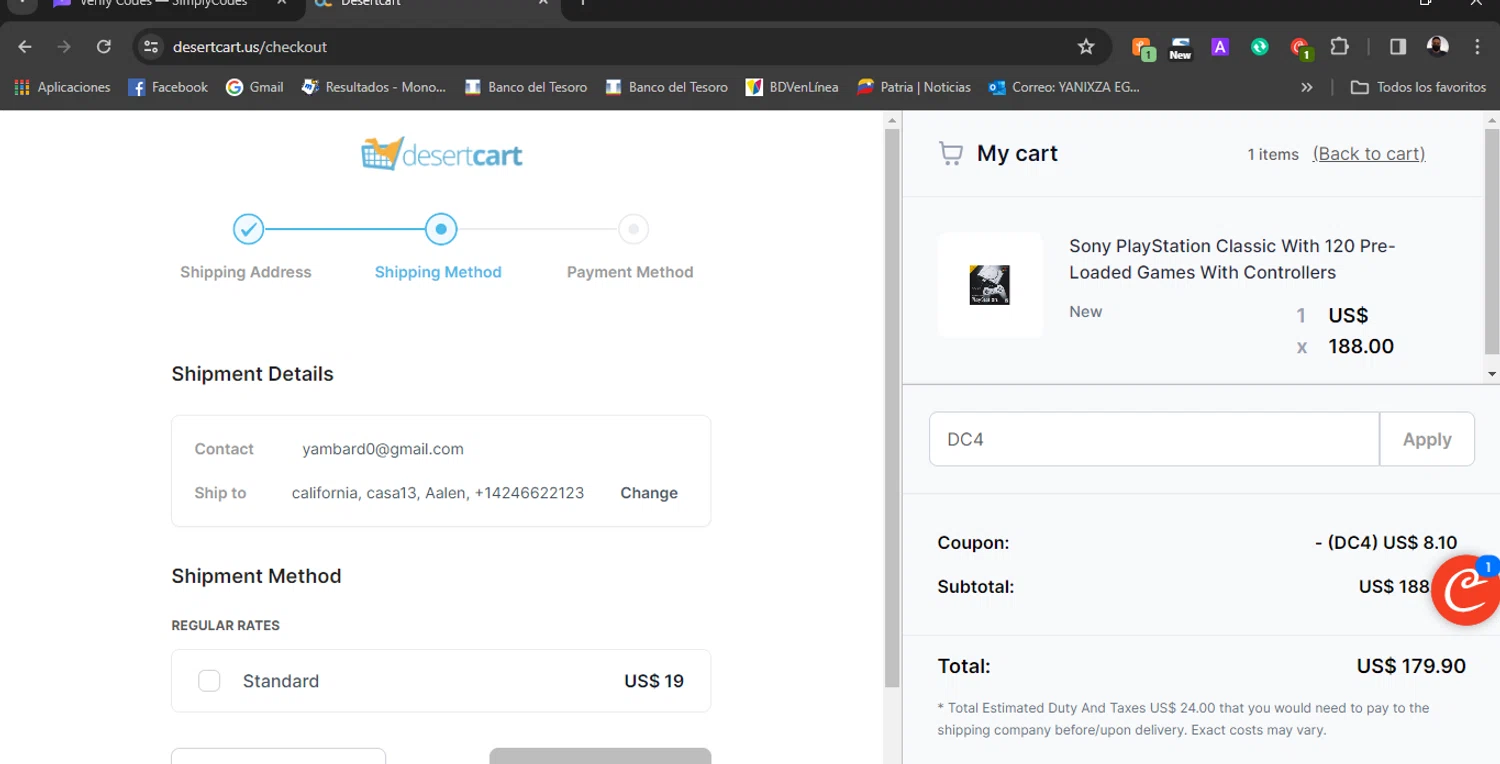Viewport: 1500px width, 764px height.
Task: Click the shopping cart icon beside My cart
Action: point(950,154)
